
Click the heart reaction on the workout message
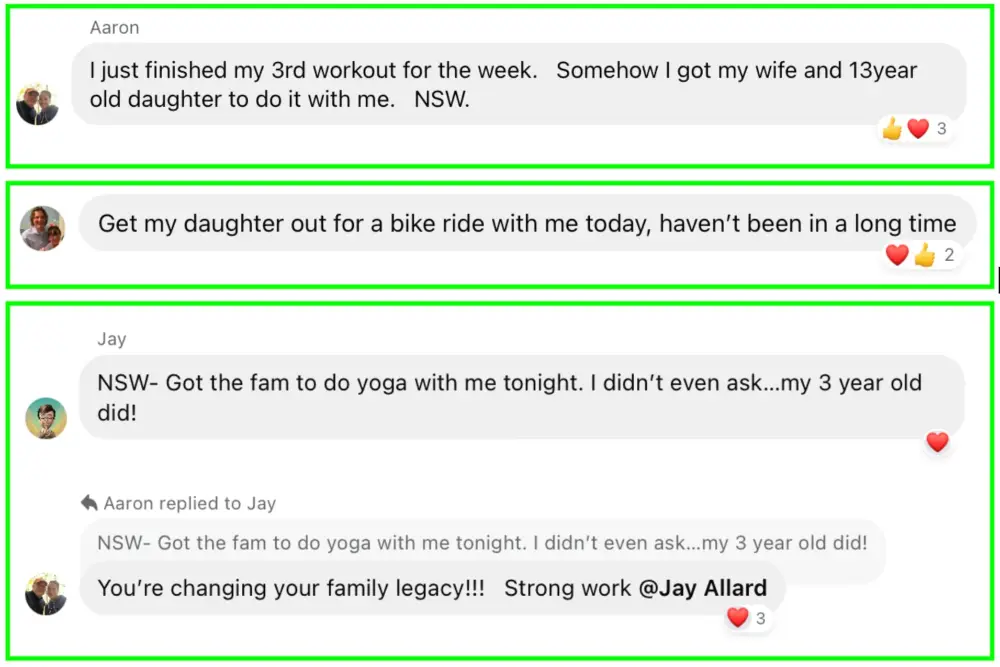[918, 129]
